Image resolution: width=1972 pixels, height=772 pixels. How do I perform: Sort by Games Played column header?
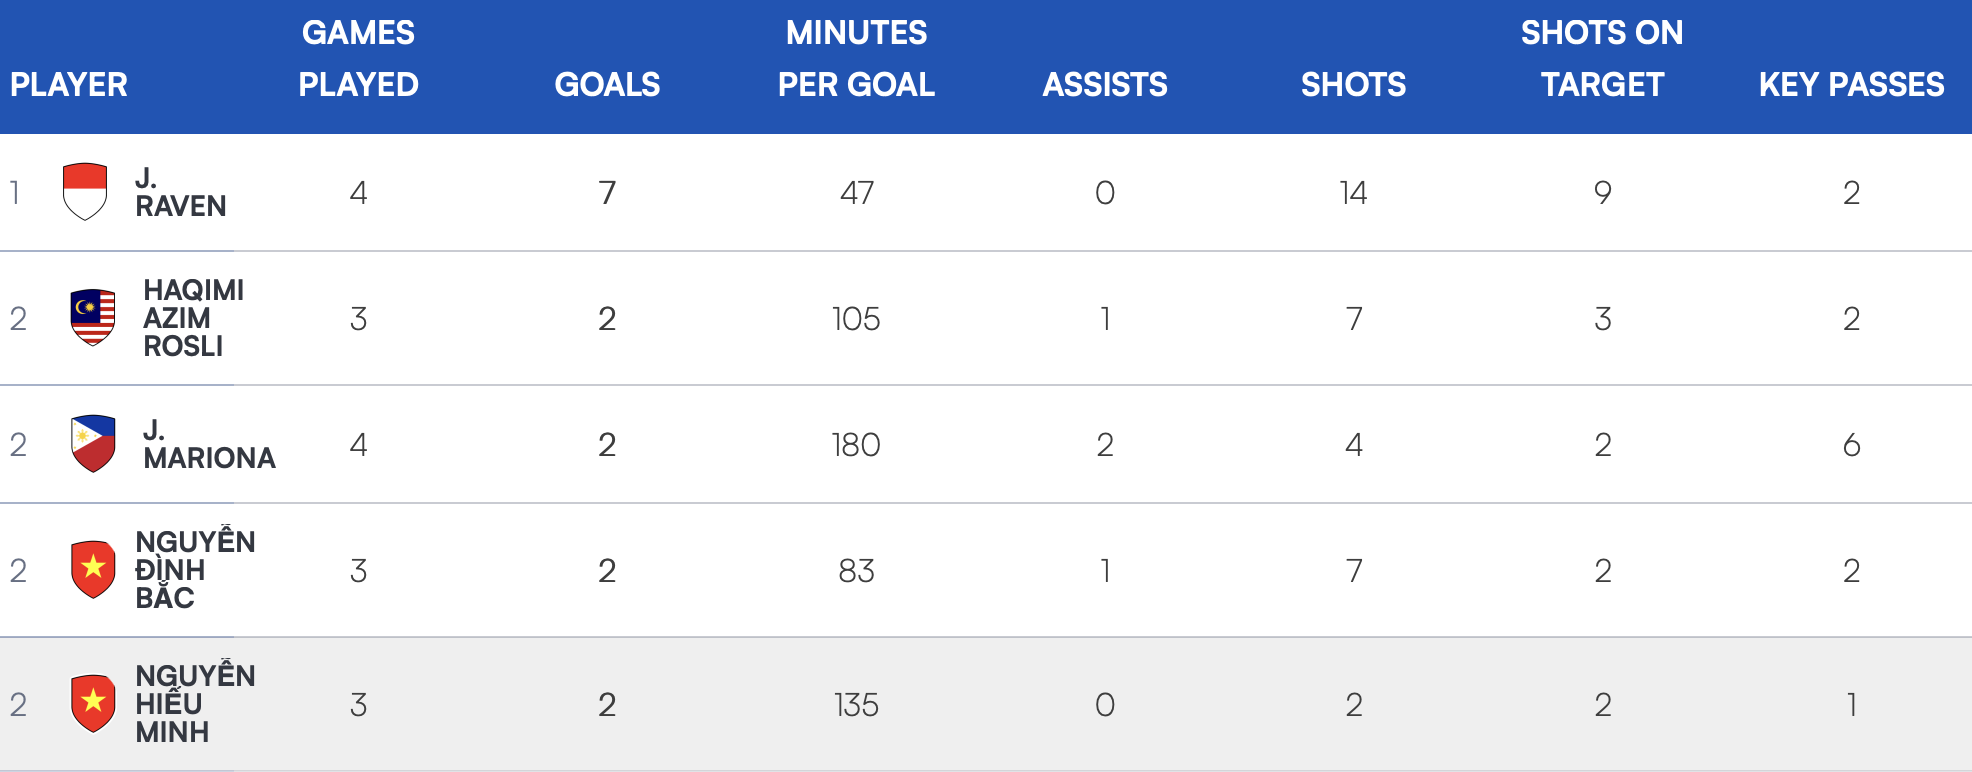click(x=358, y=59)
